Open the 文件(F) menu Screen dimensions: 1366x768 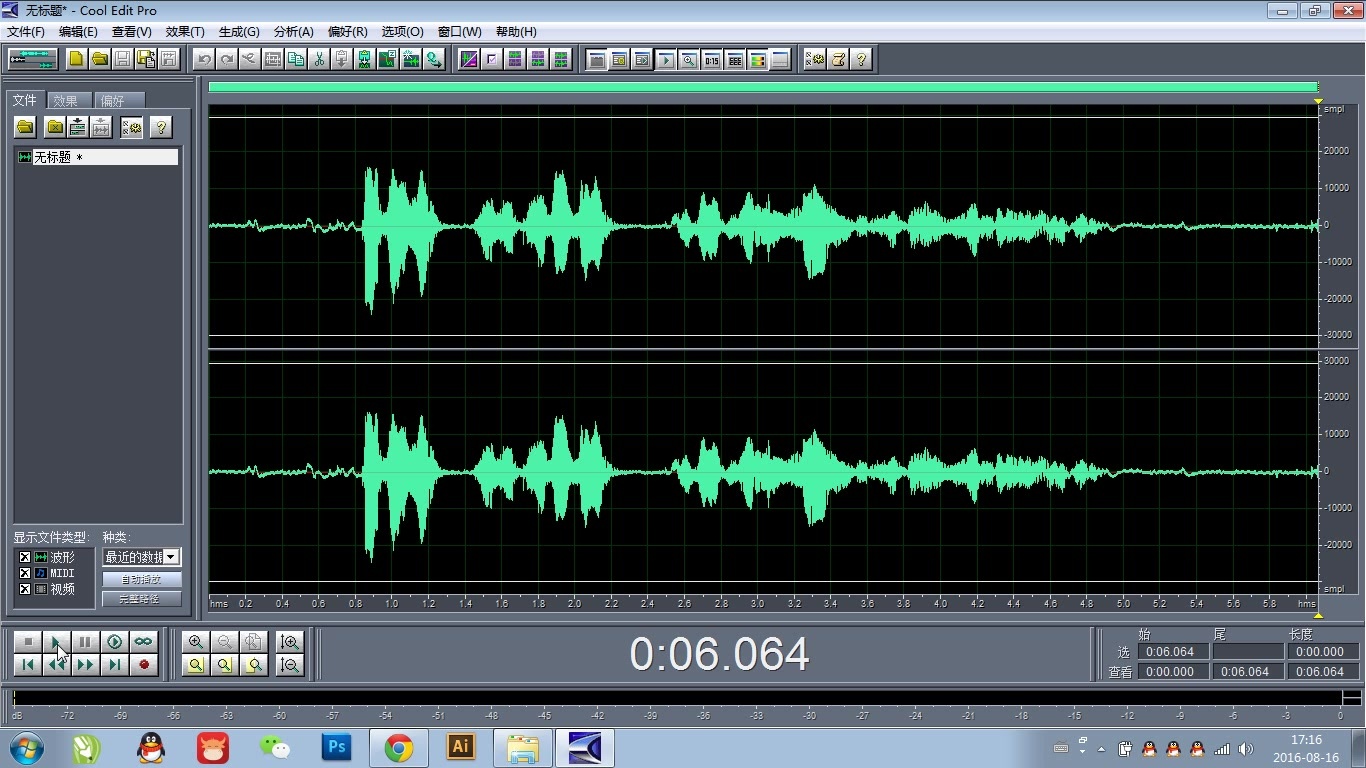click(x=26, y=32)
